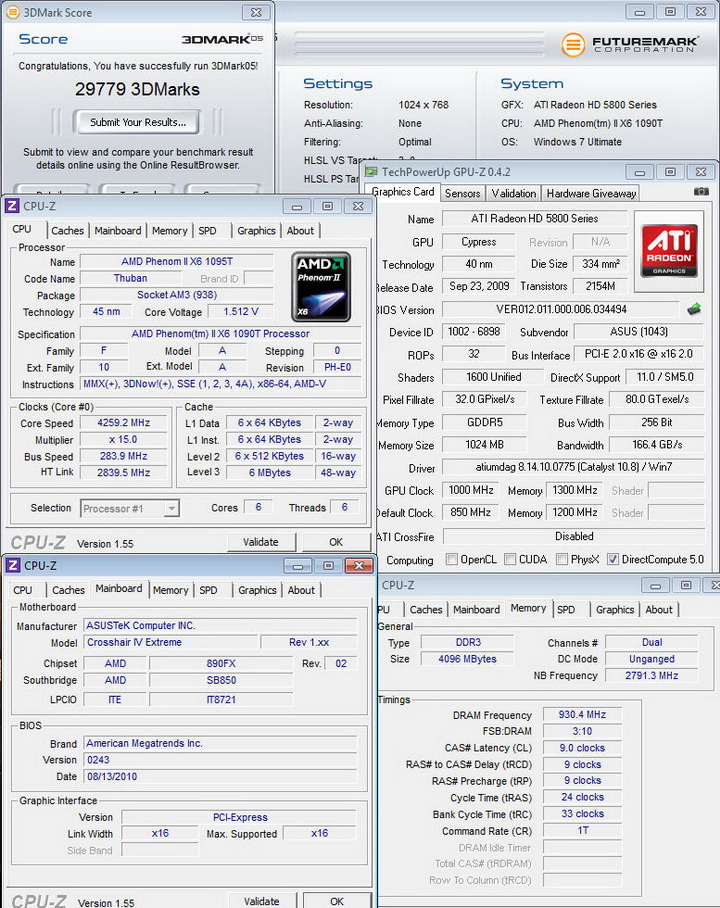Click the GPU-Z Bandwidth value 166.4 GB/s

pos(657,445)
